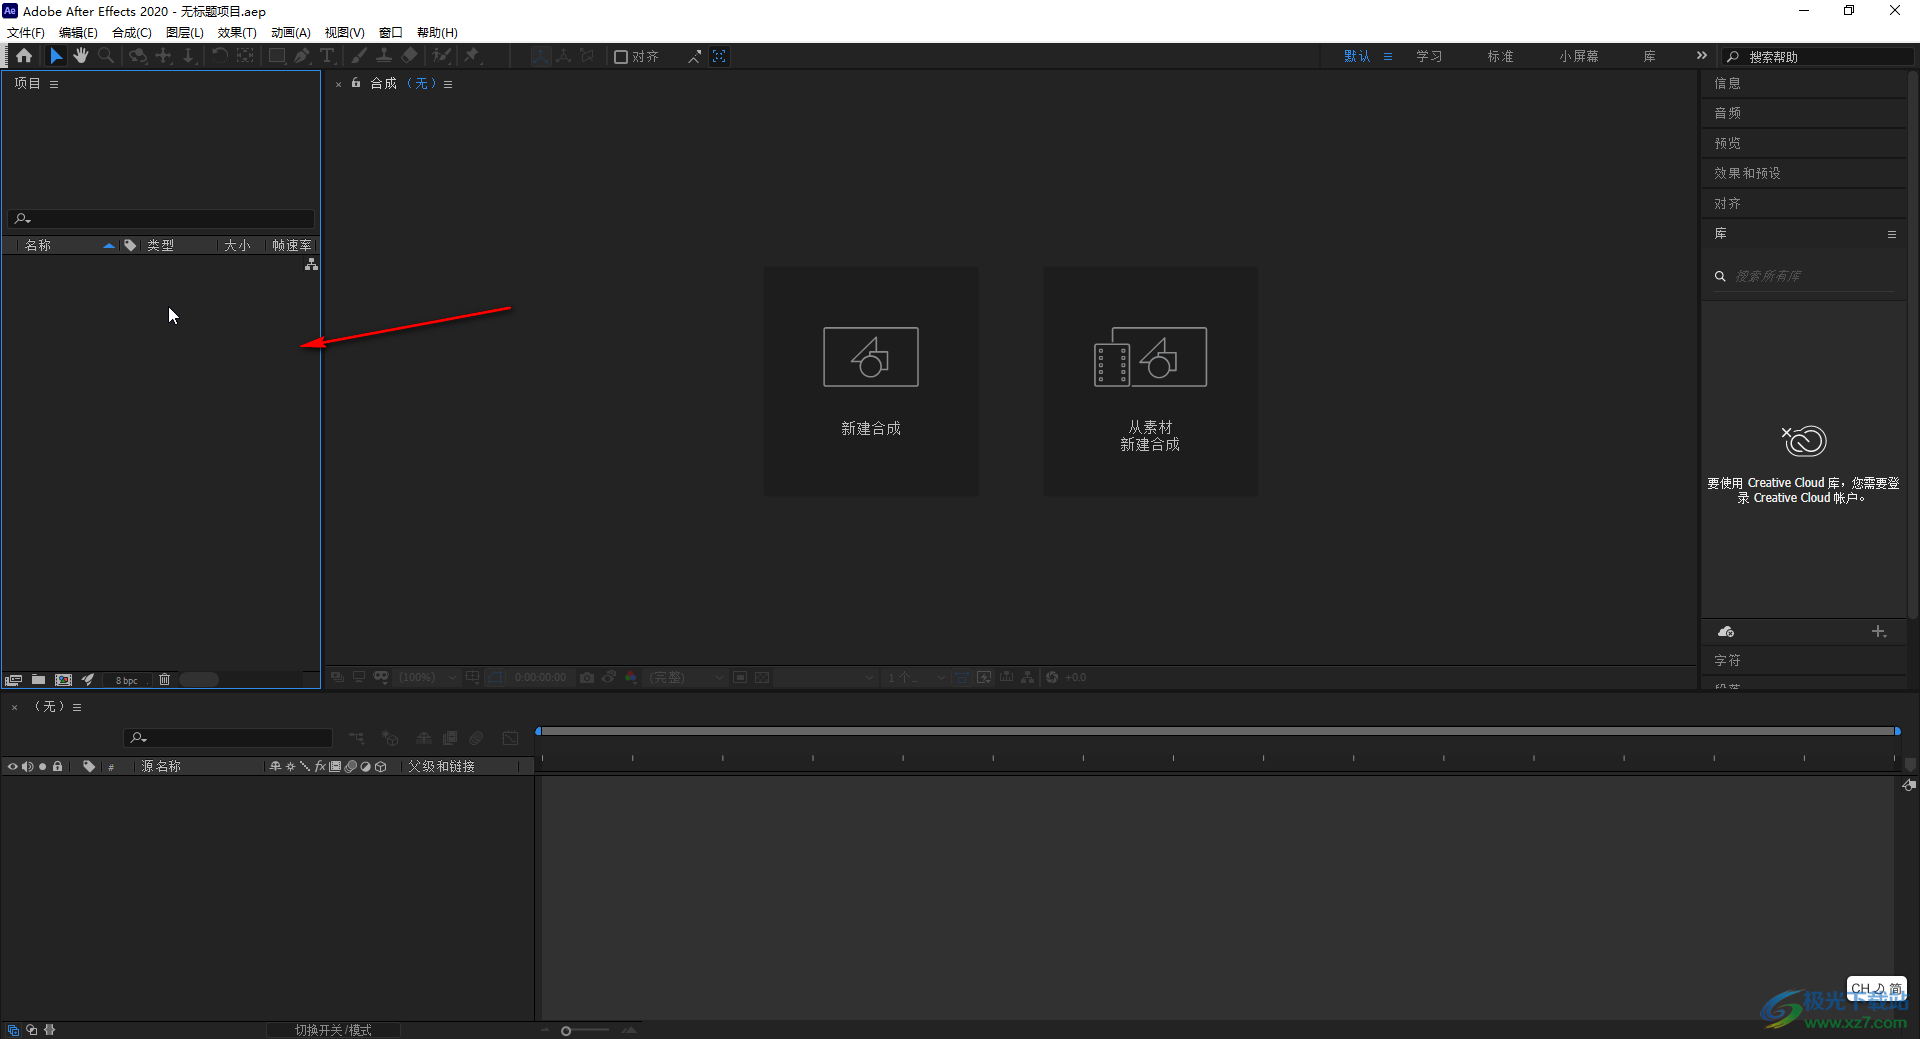Click the snapshot camera icon in viewer

(587, 677)
